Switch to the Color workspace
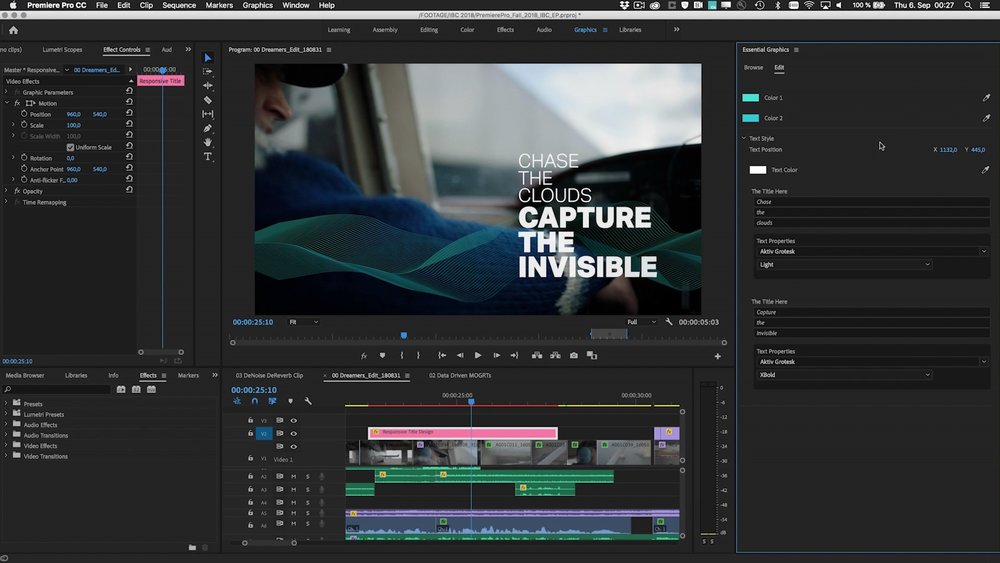The image size is (1000, 563). pyautogui.click(x=467, y=30)
